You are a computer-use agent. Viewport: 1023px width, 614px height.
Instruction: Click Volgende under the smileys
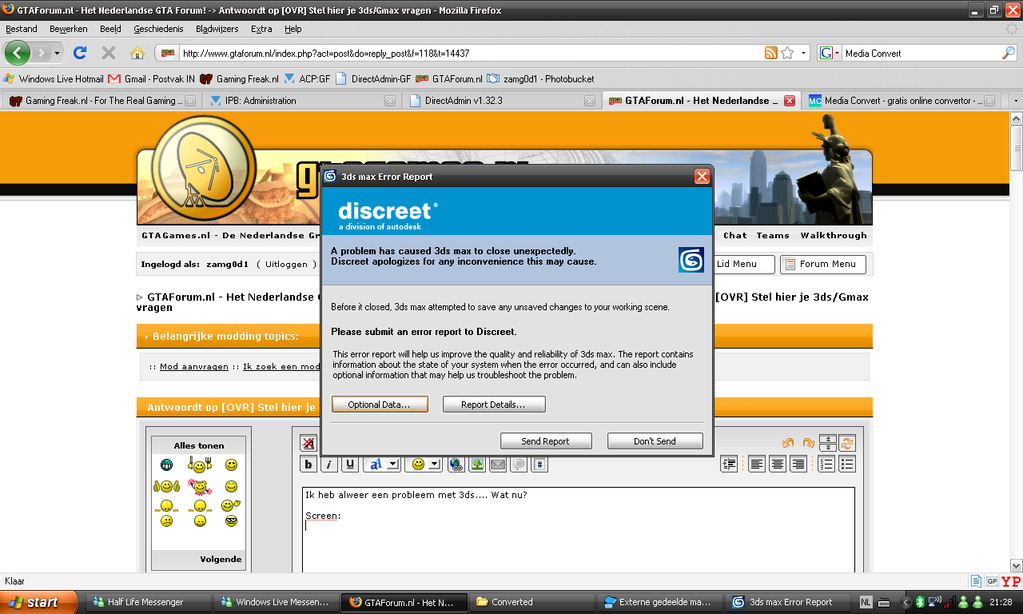click(x=221, y=559)
